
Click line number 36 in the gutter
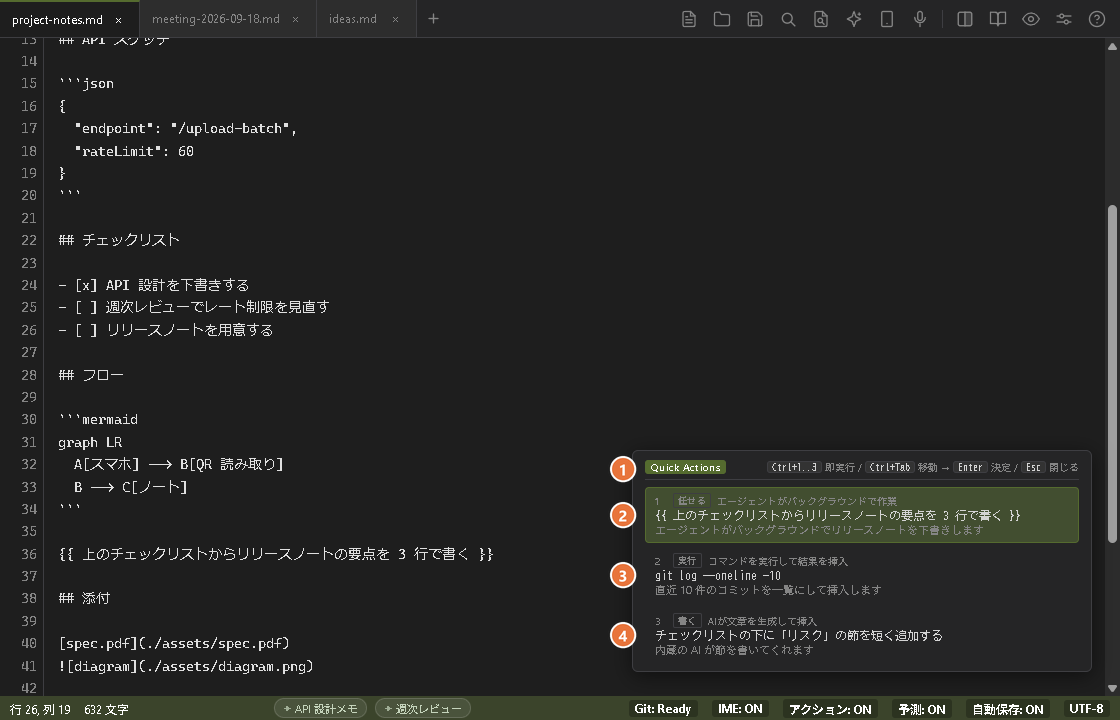(29, 554)
